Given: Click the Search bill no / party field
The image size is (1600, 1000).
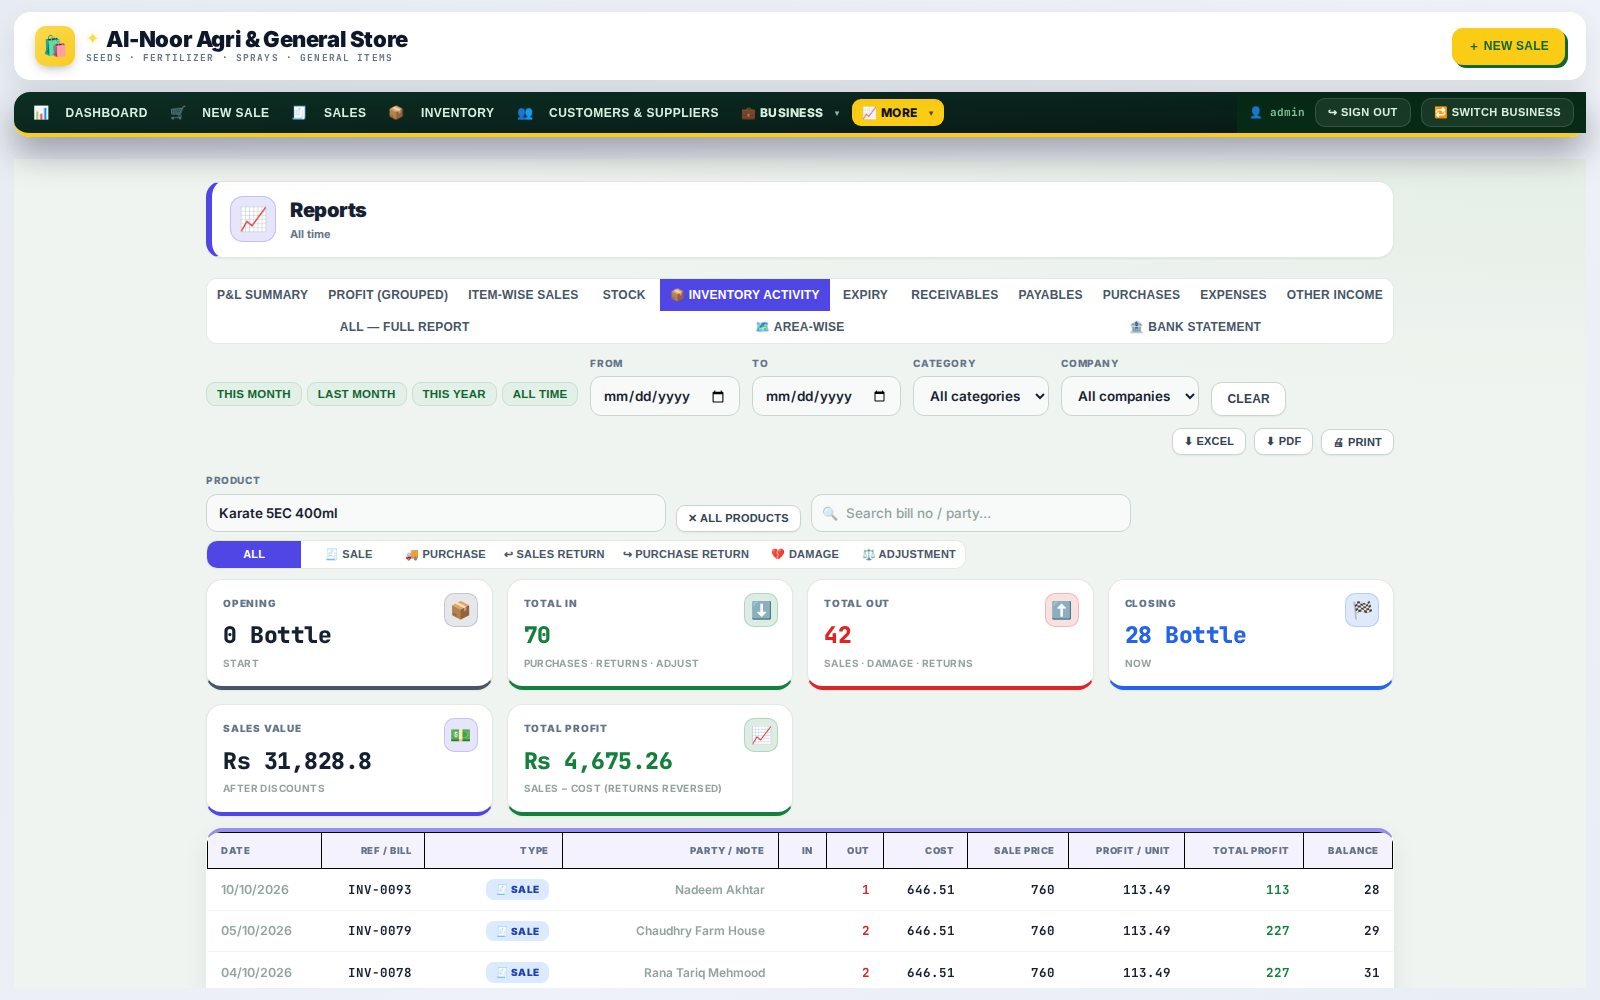Looking at the screenshot, I should 971,513.
